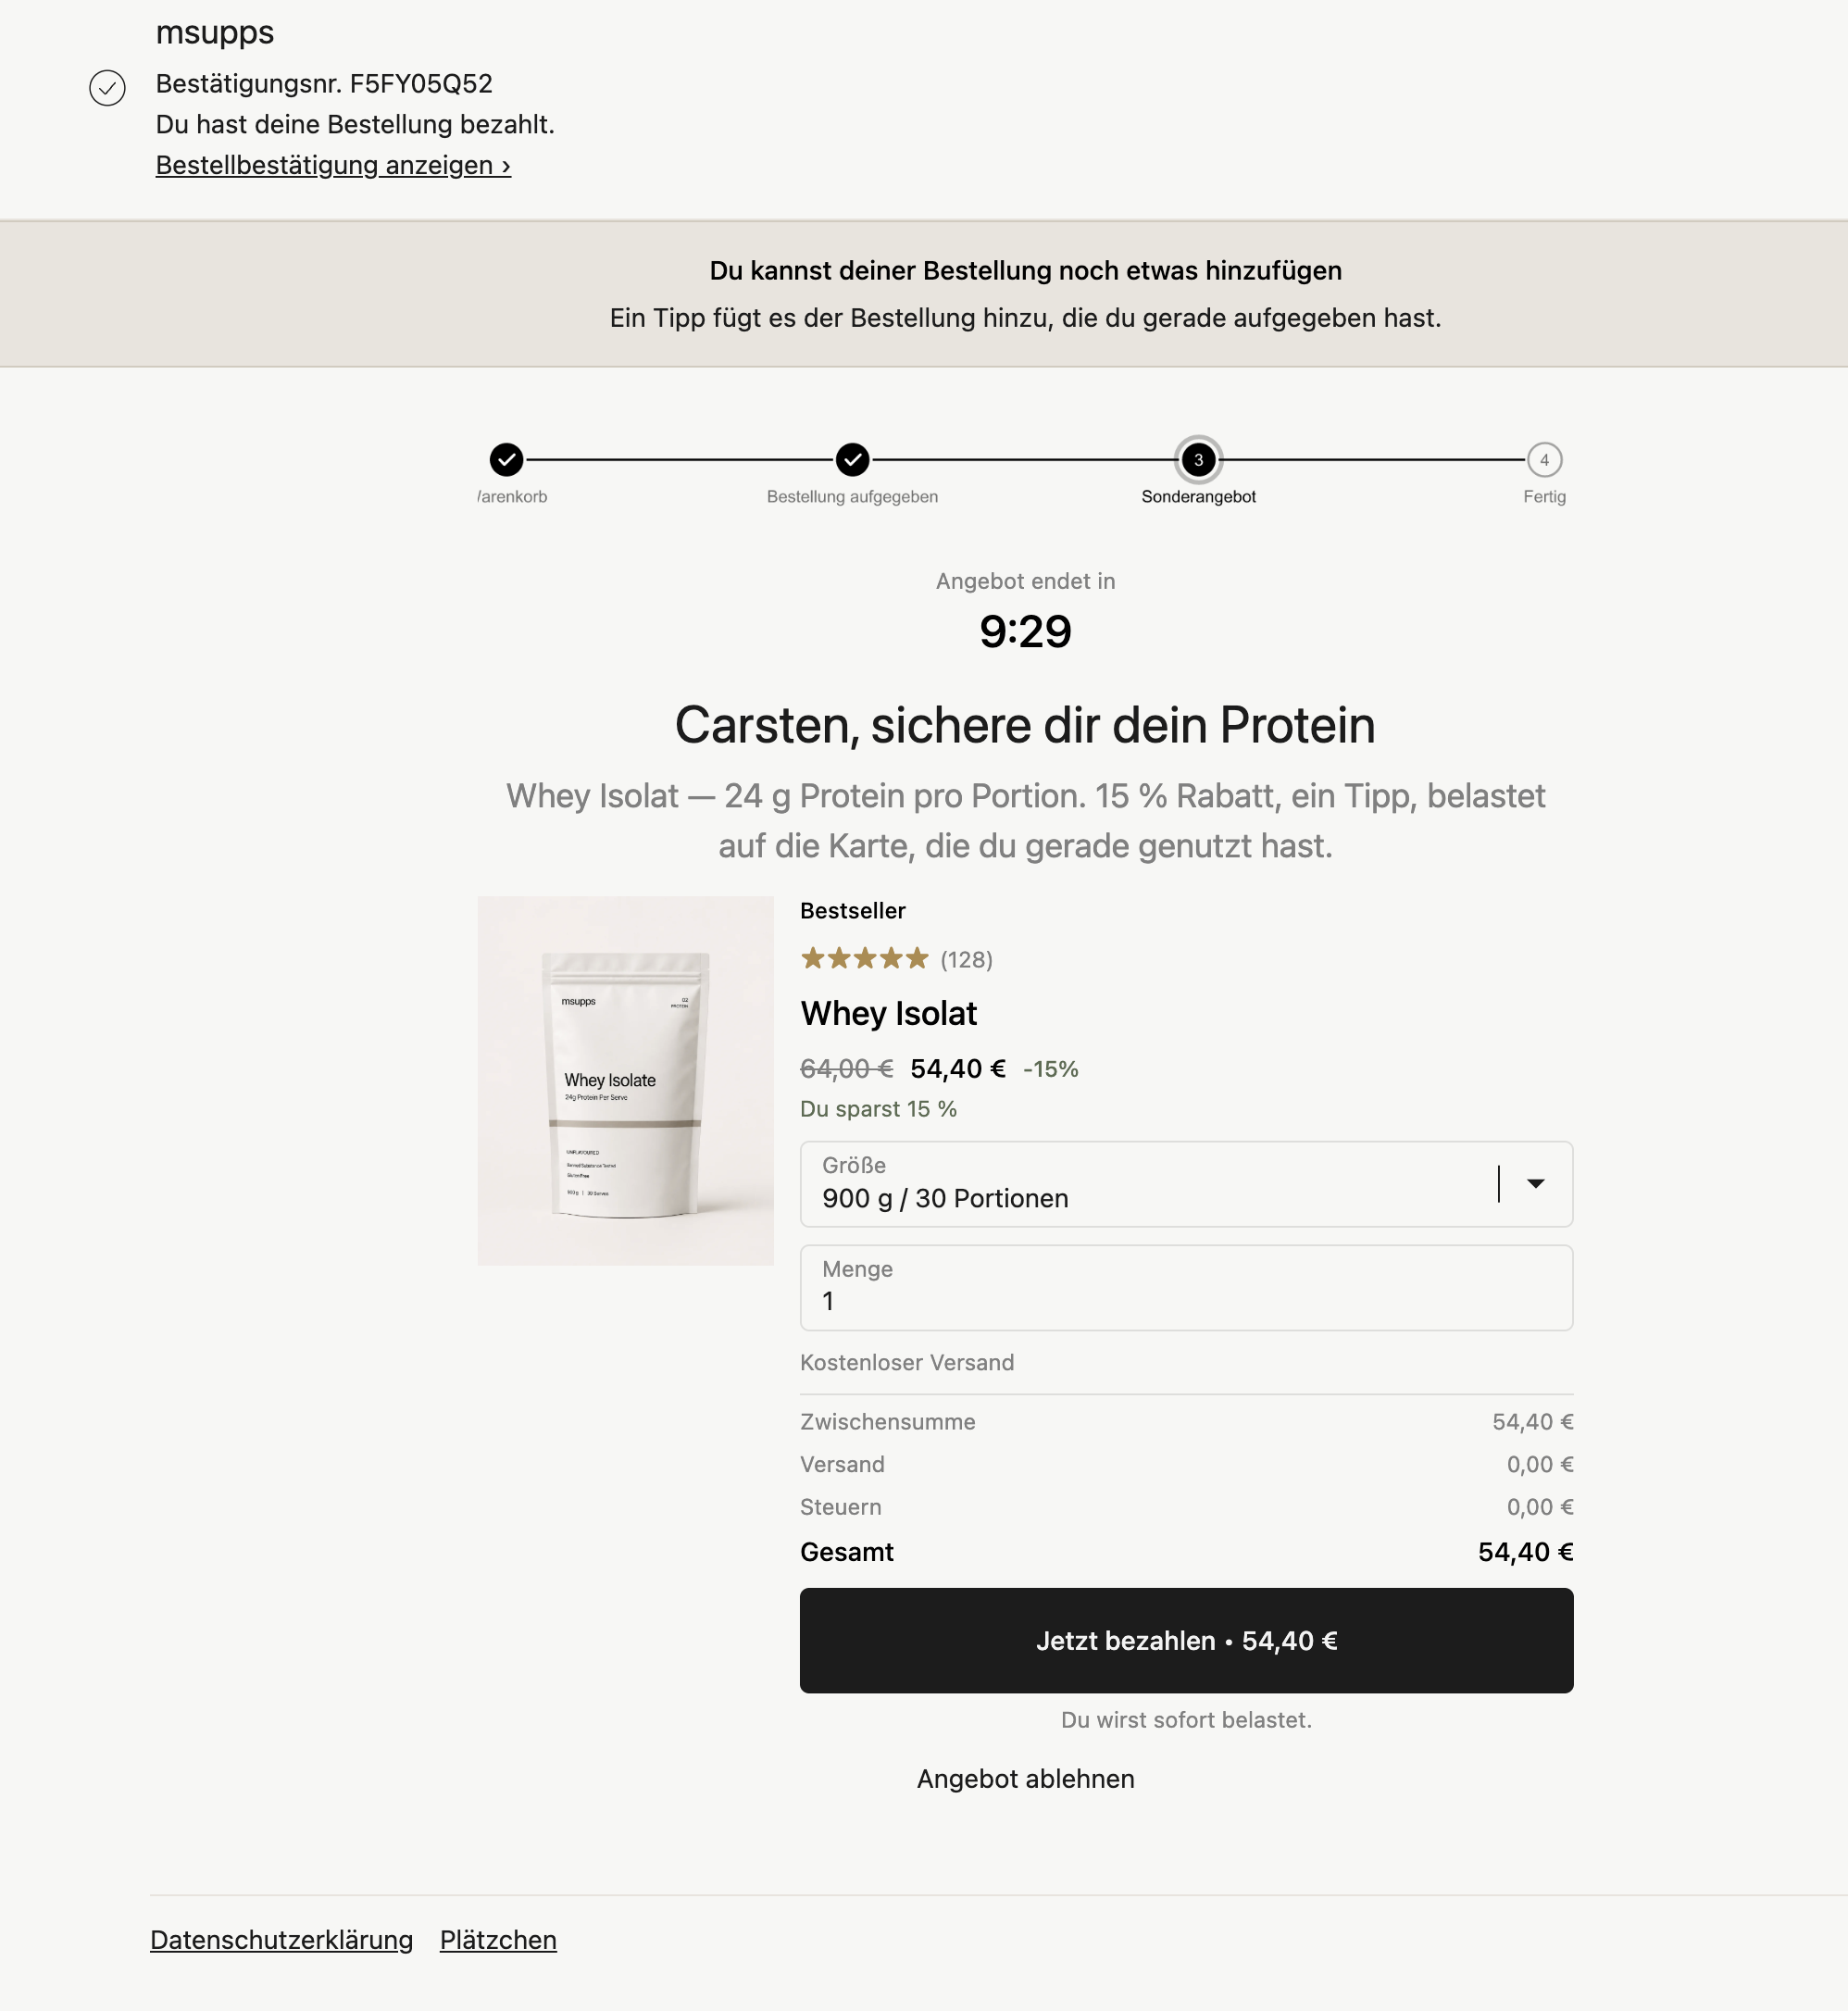1848x2011 pixels.
Task: Decline offer via Angebot ablehnen
Action: (1026, 1779)
